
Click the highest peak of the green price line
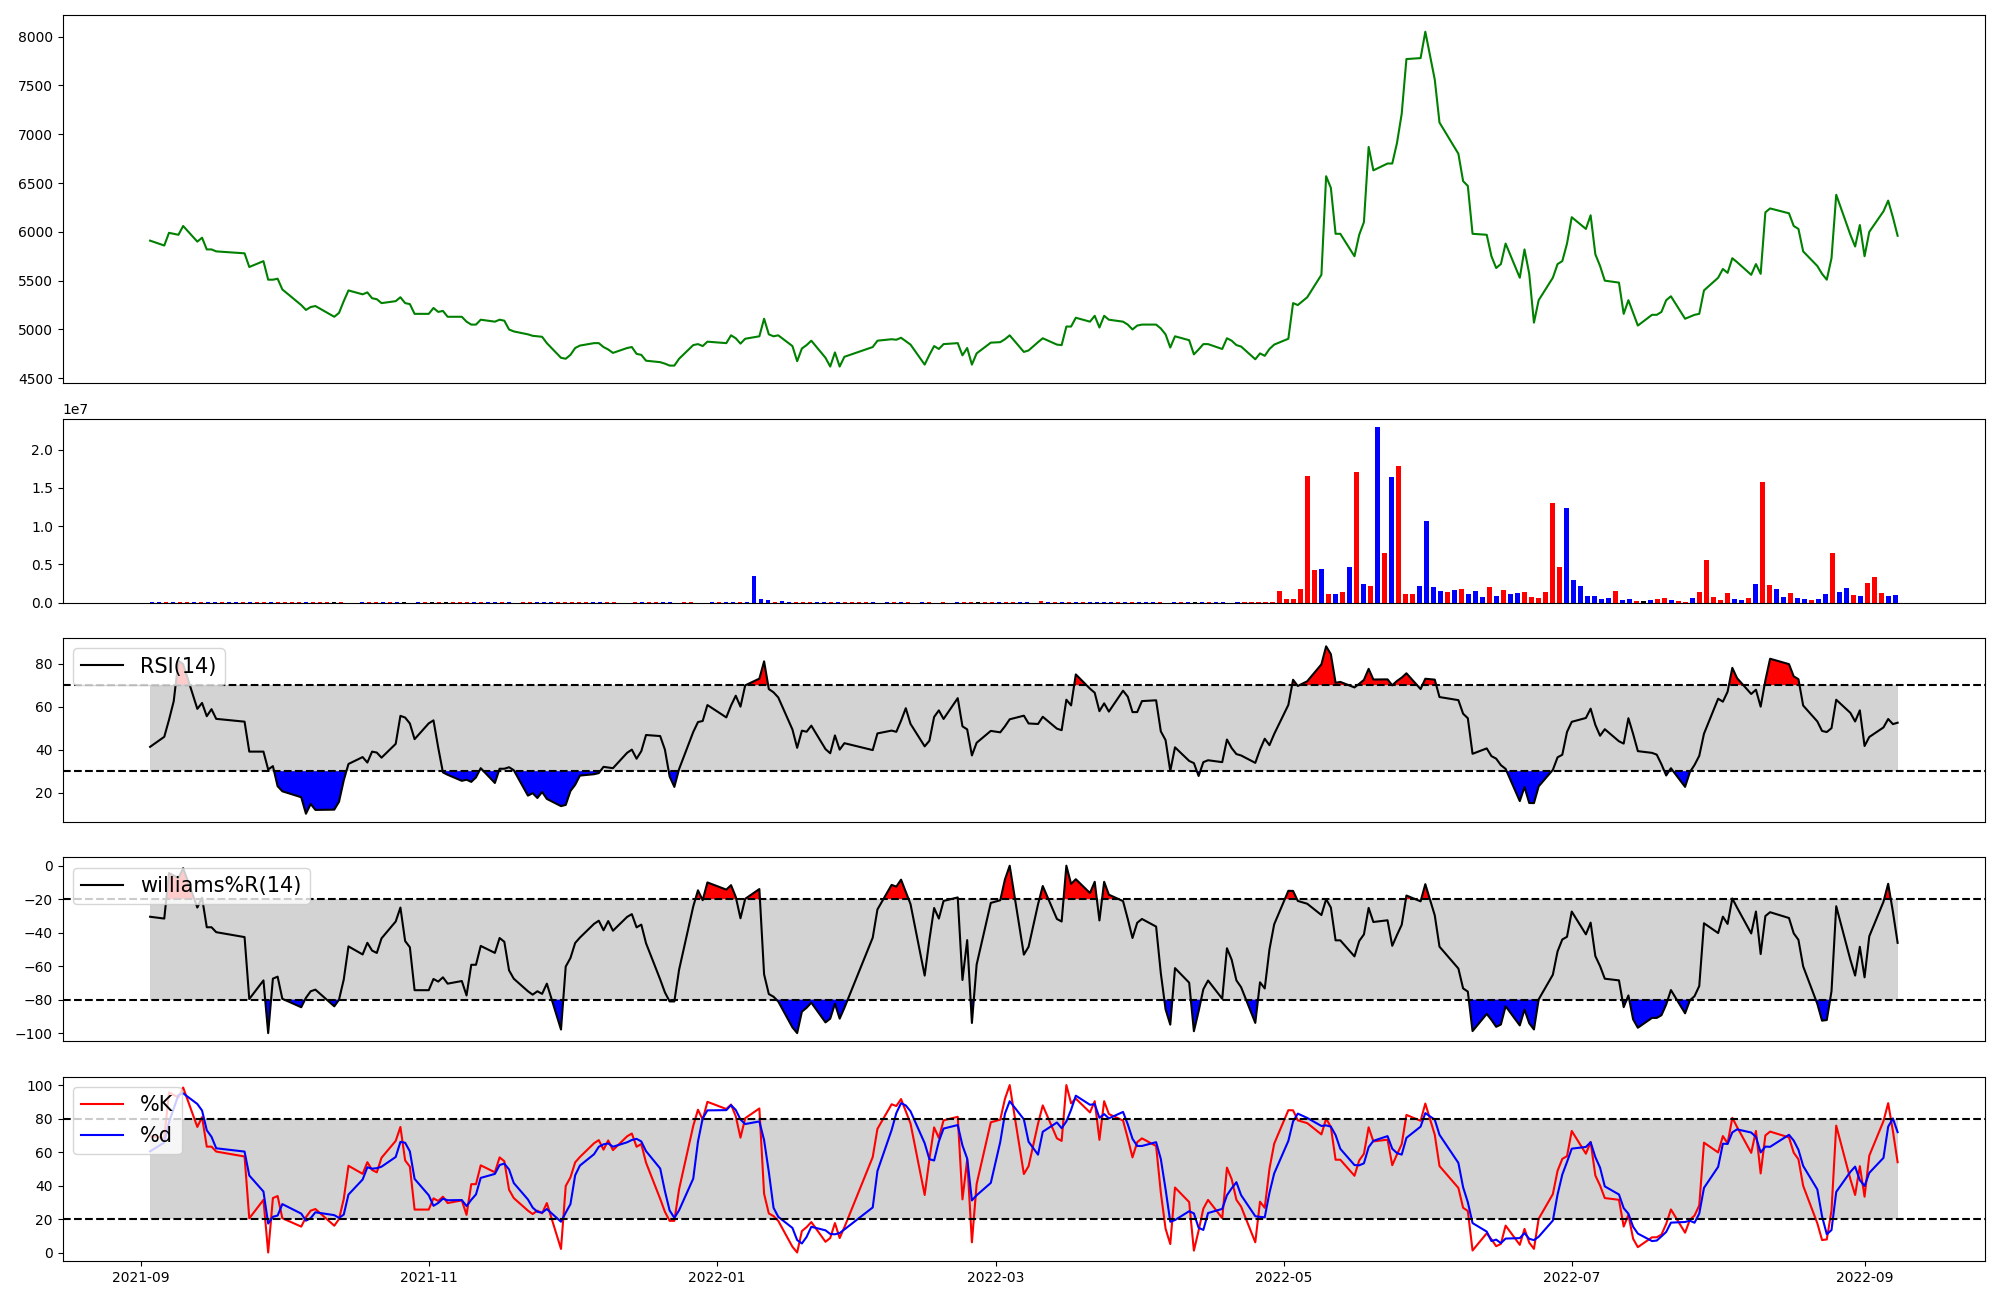pos(1425,33)
